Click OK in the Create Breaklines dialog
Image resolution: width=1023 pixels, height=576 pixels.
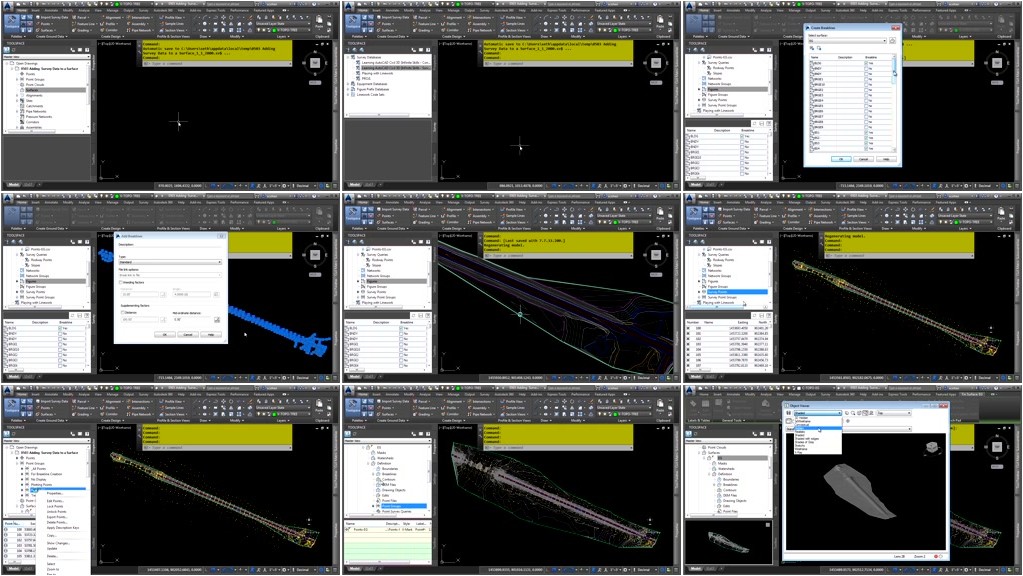tap(840, 159)
